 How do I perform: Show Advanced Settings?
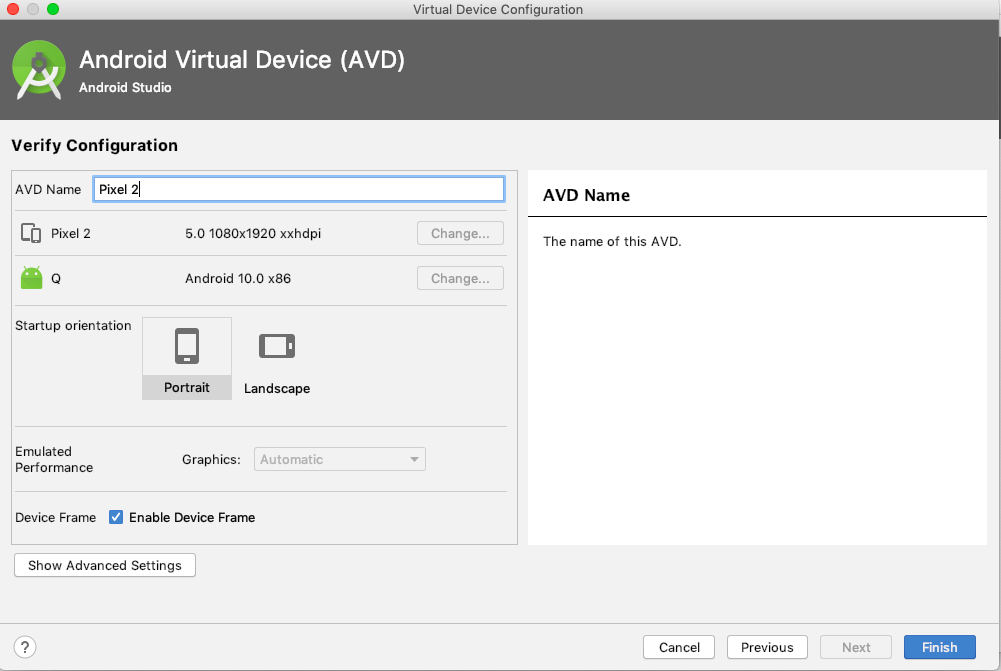[x=105, y=565]
